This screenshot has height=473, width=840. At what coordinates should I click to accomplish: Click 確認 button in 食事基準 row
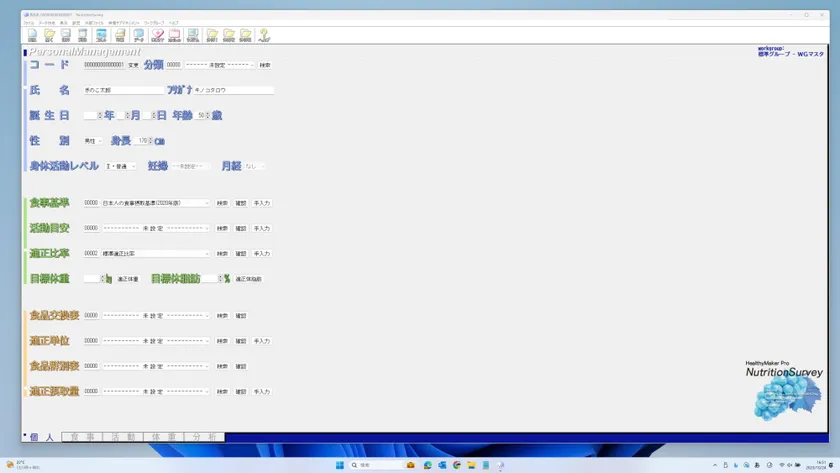tap(241, 203)
